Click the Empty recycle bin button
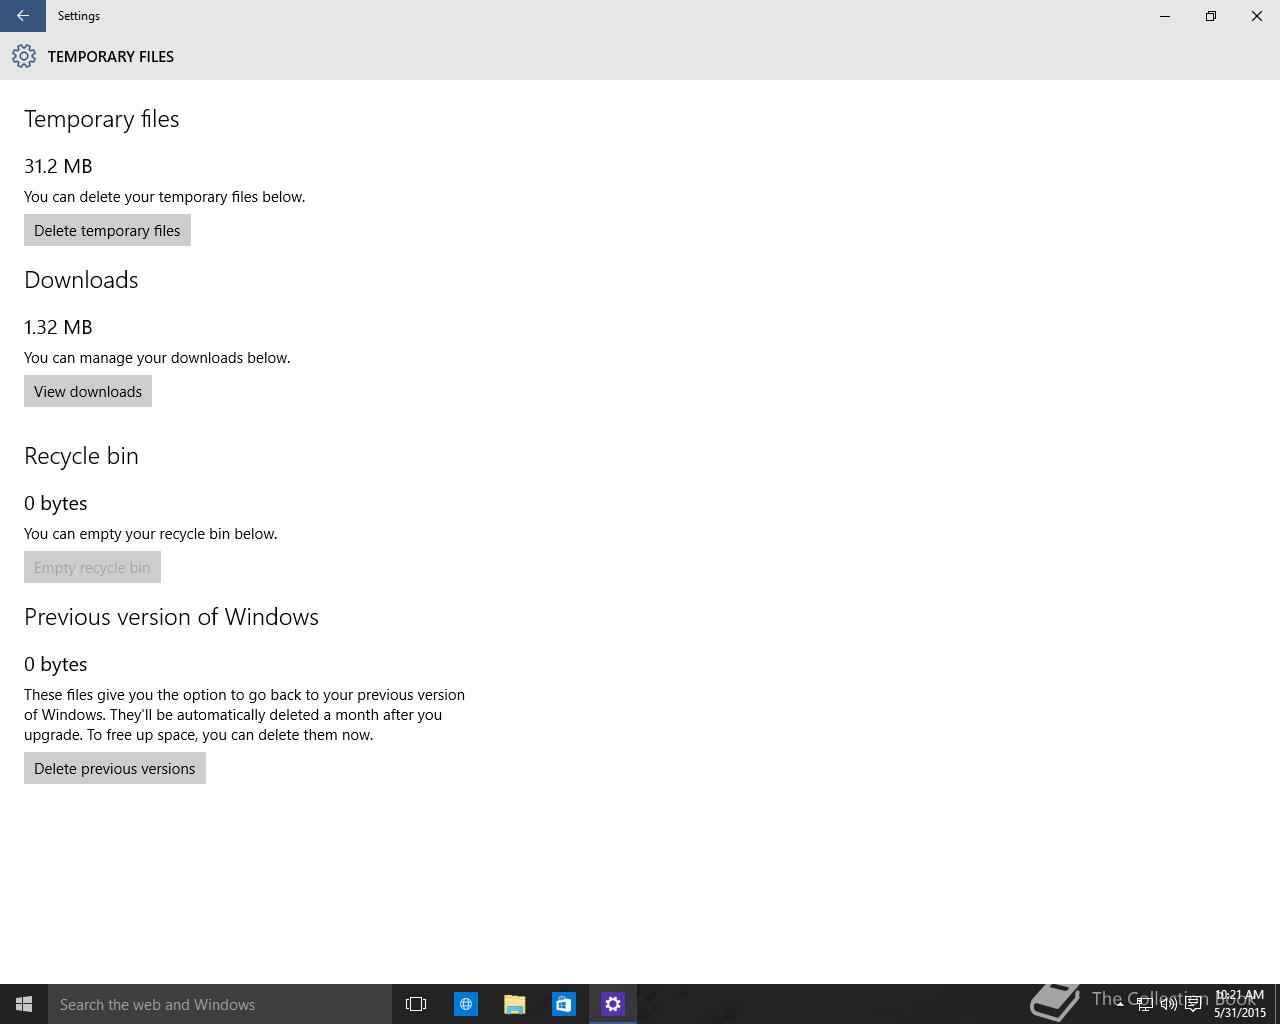This screenshot has width=1280, height=1024. 92,567
